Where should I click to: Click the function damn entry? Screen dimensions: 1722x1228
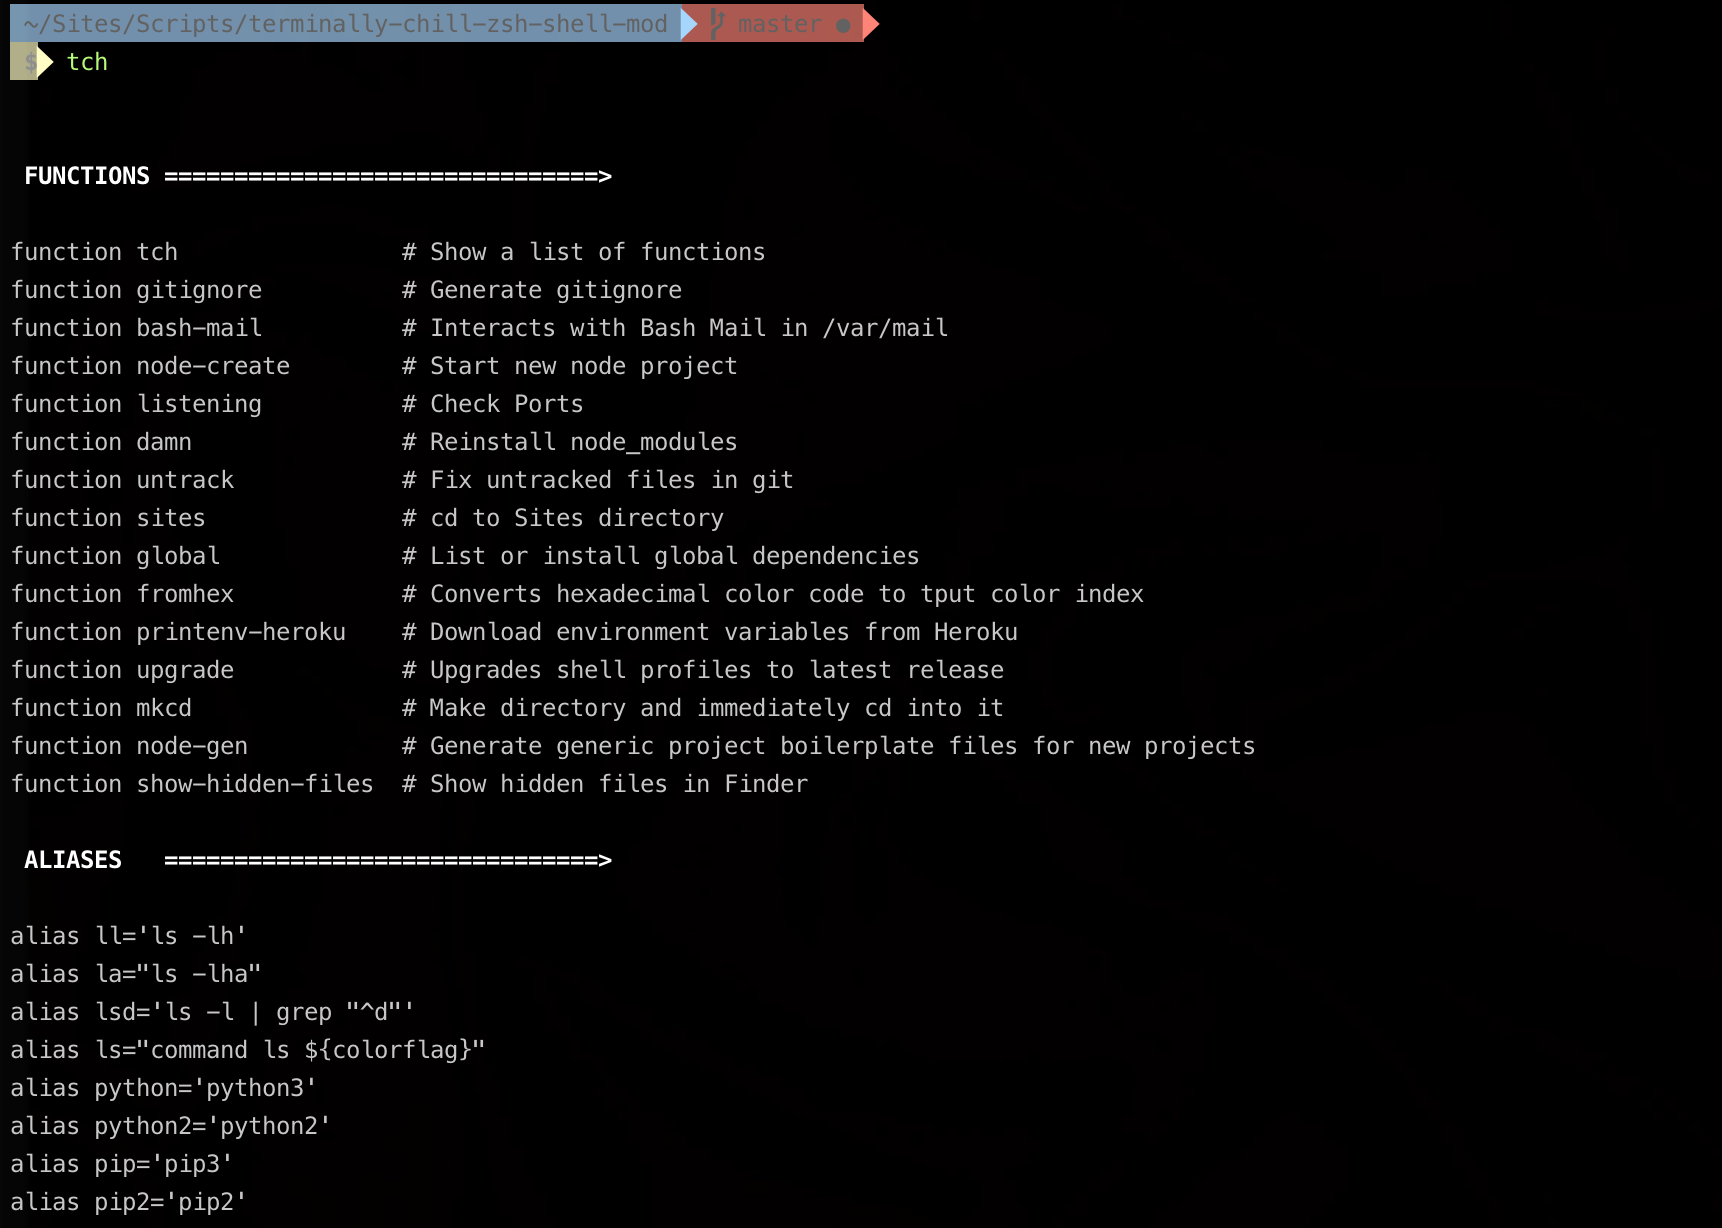[x=101, y=442]
